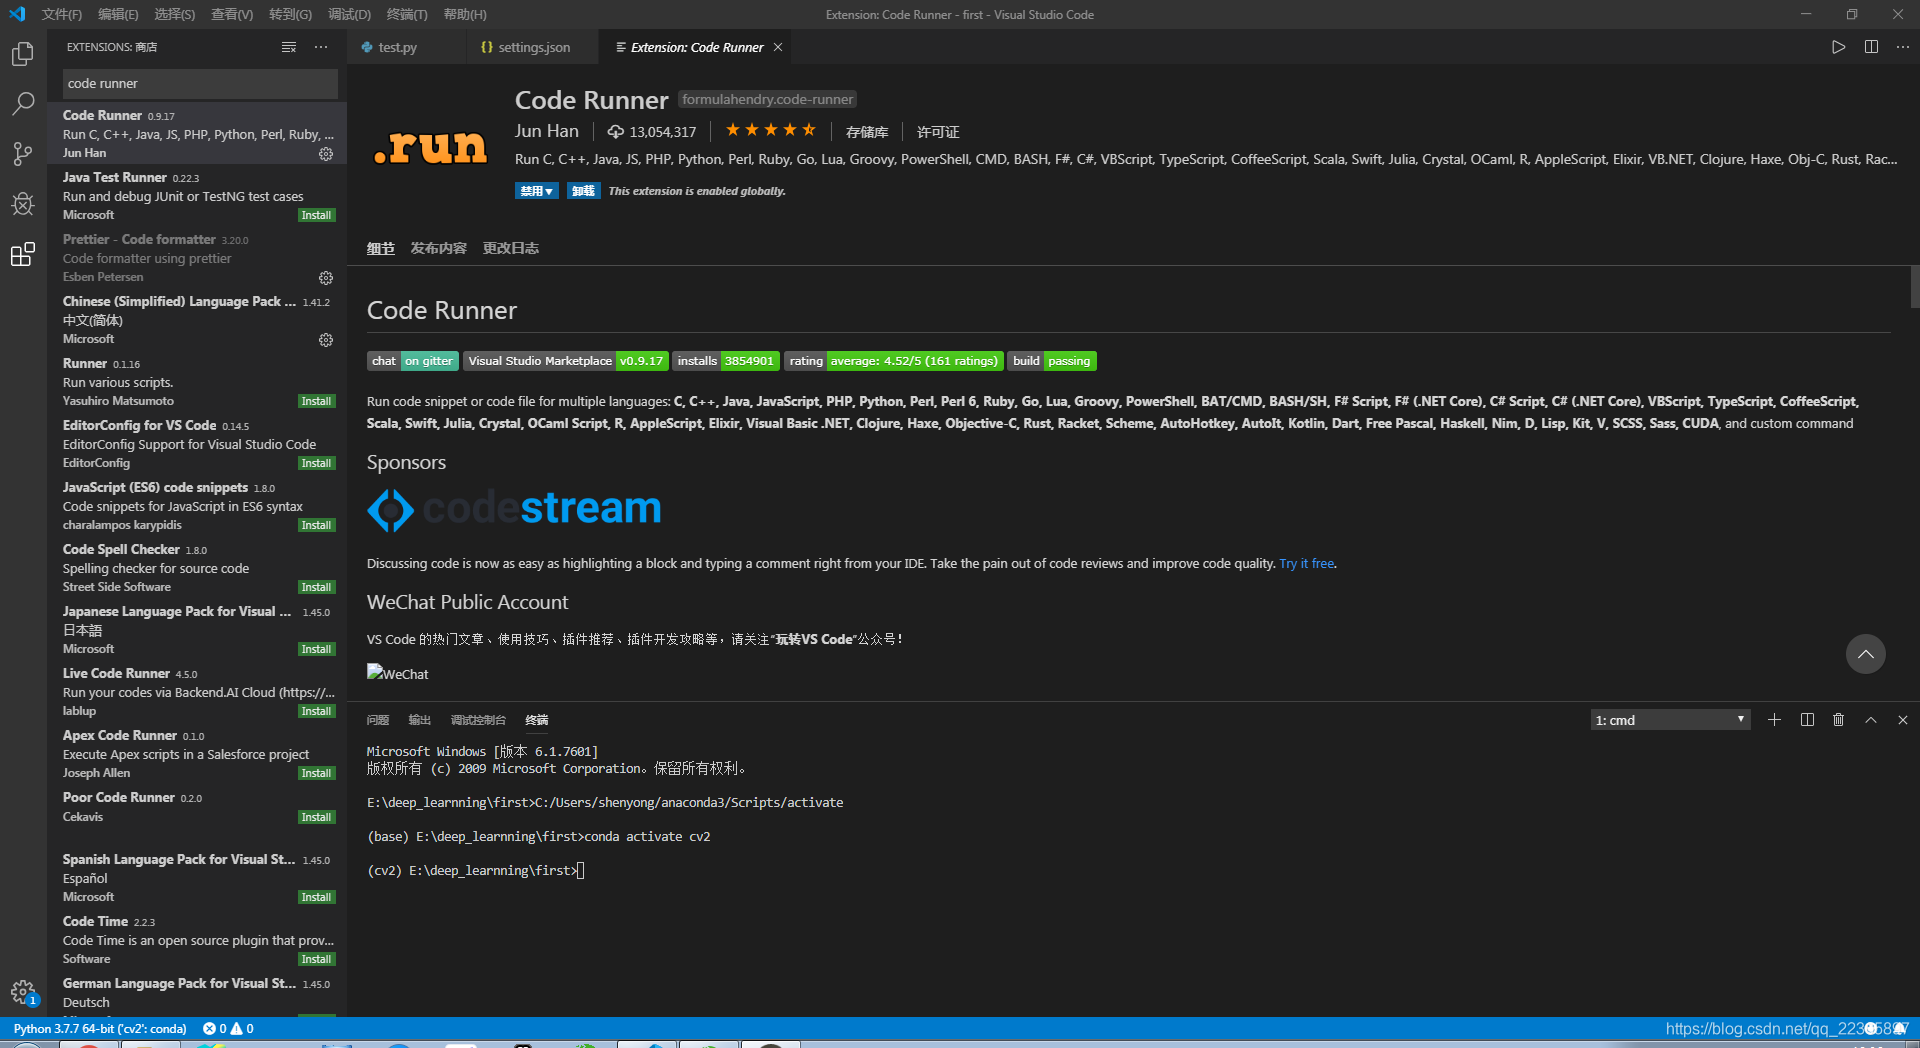Select Python 3.7.7 interpreter in status bar
The image size is (1920, 1048).
tap(100, 1028)
